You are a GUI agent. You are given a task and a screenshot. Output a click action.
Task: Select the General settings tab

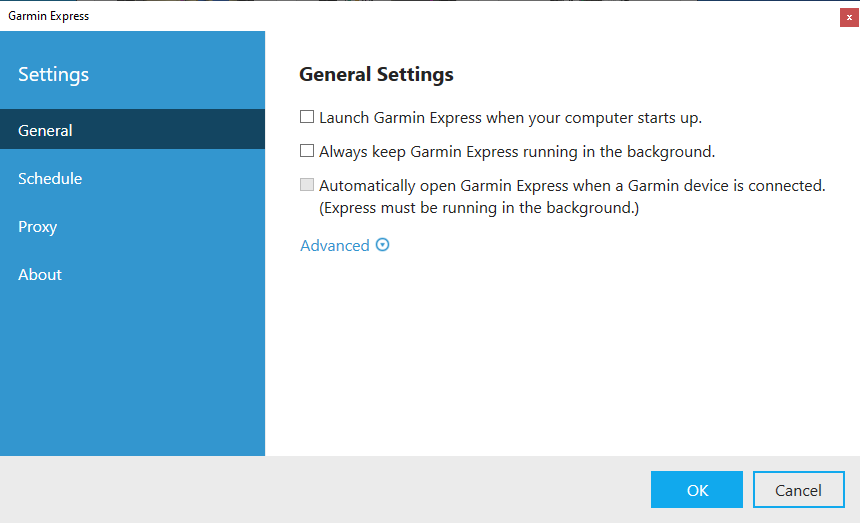[x=132, y=129]
